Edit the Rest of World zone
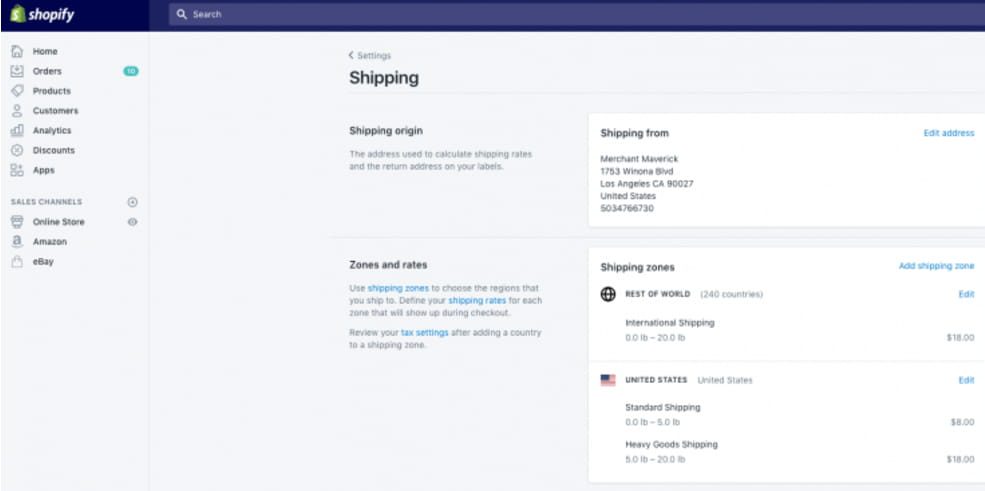The width and height of the screenshot is (985, 491). [966, 294]
